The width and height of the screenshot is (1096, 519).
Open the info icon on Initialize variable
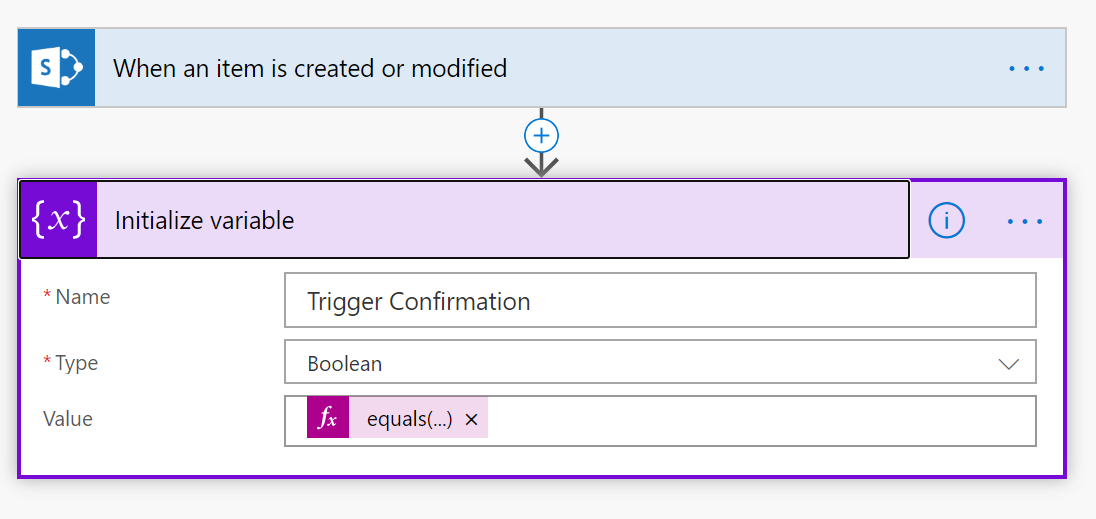click(946, 221)
